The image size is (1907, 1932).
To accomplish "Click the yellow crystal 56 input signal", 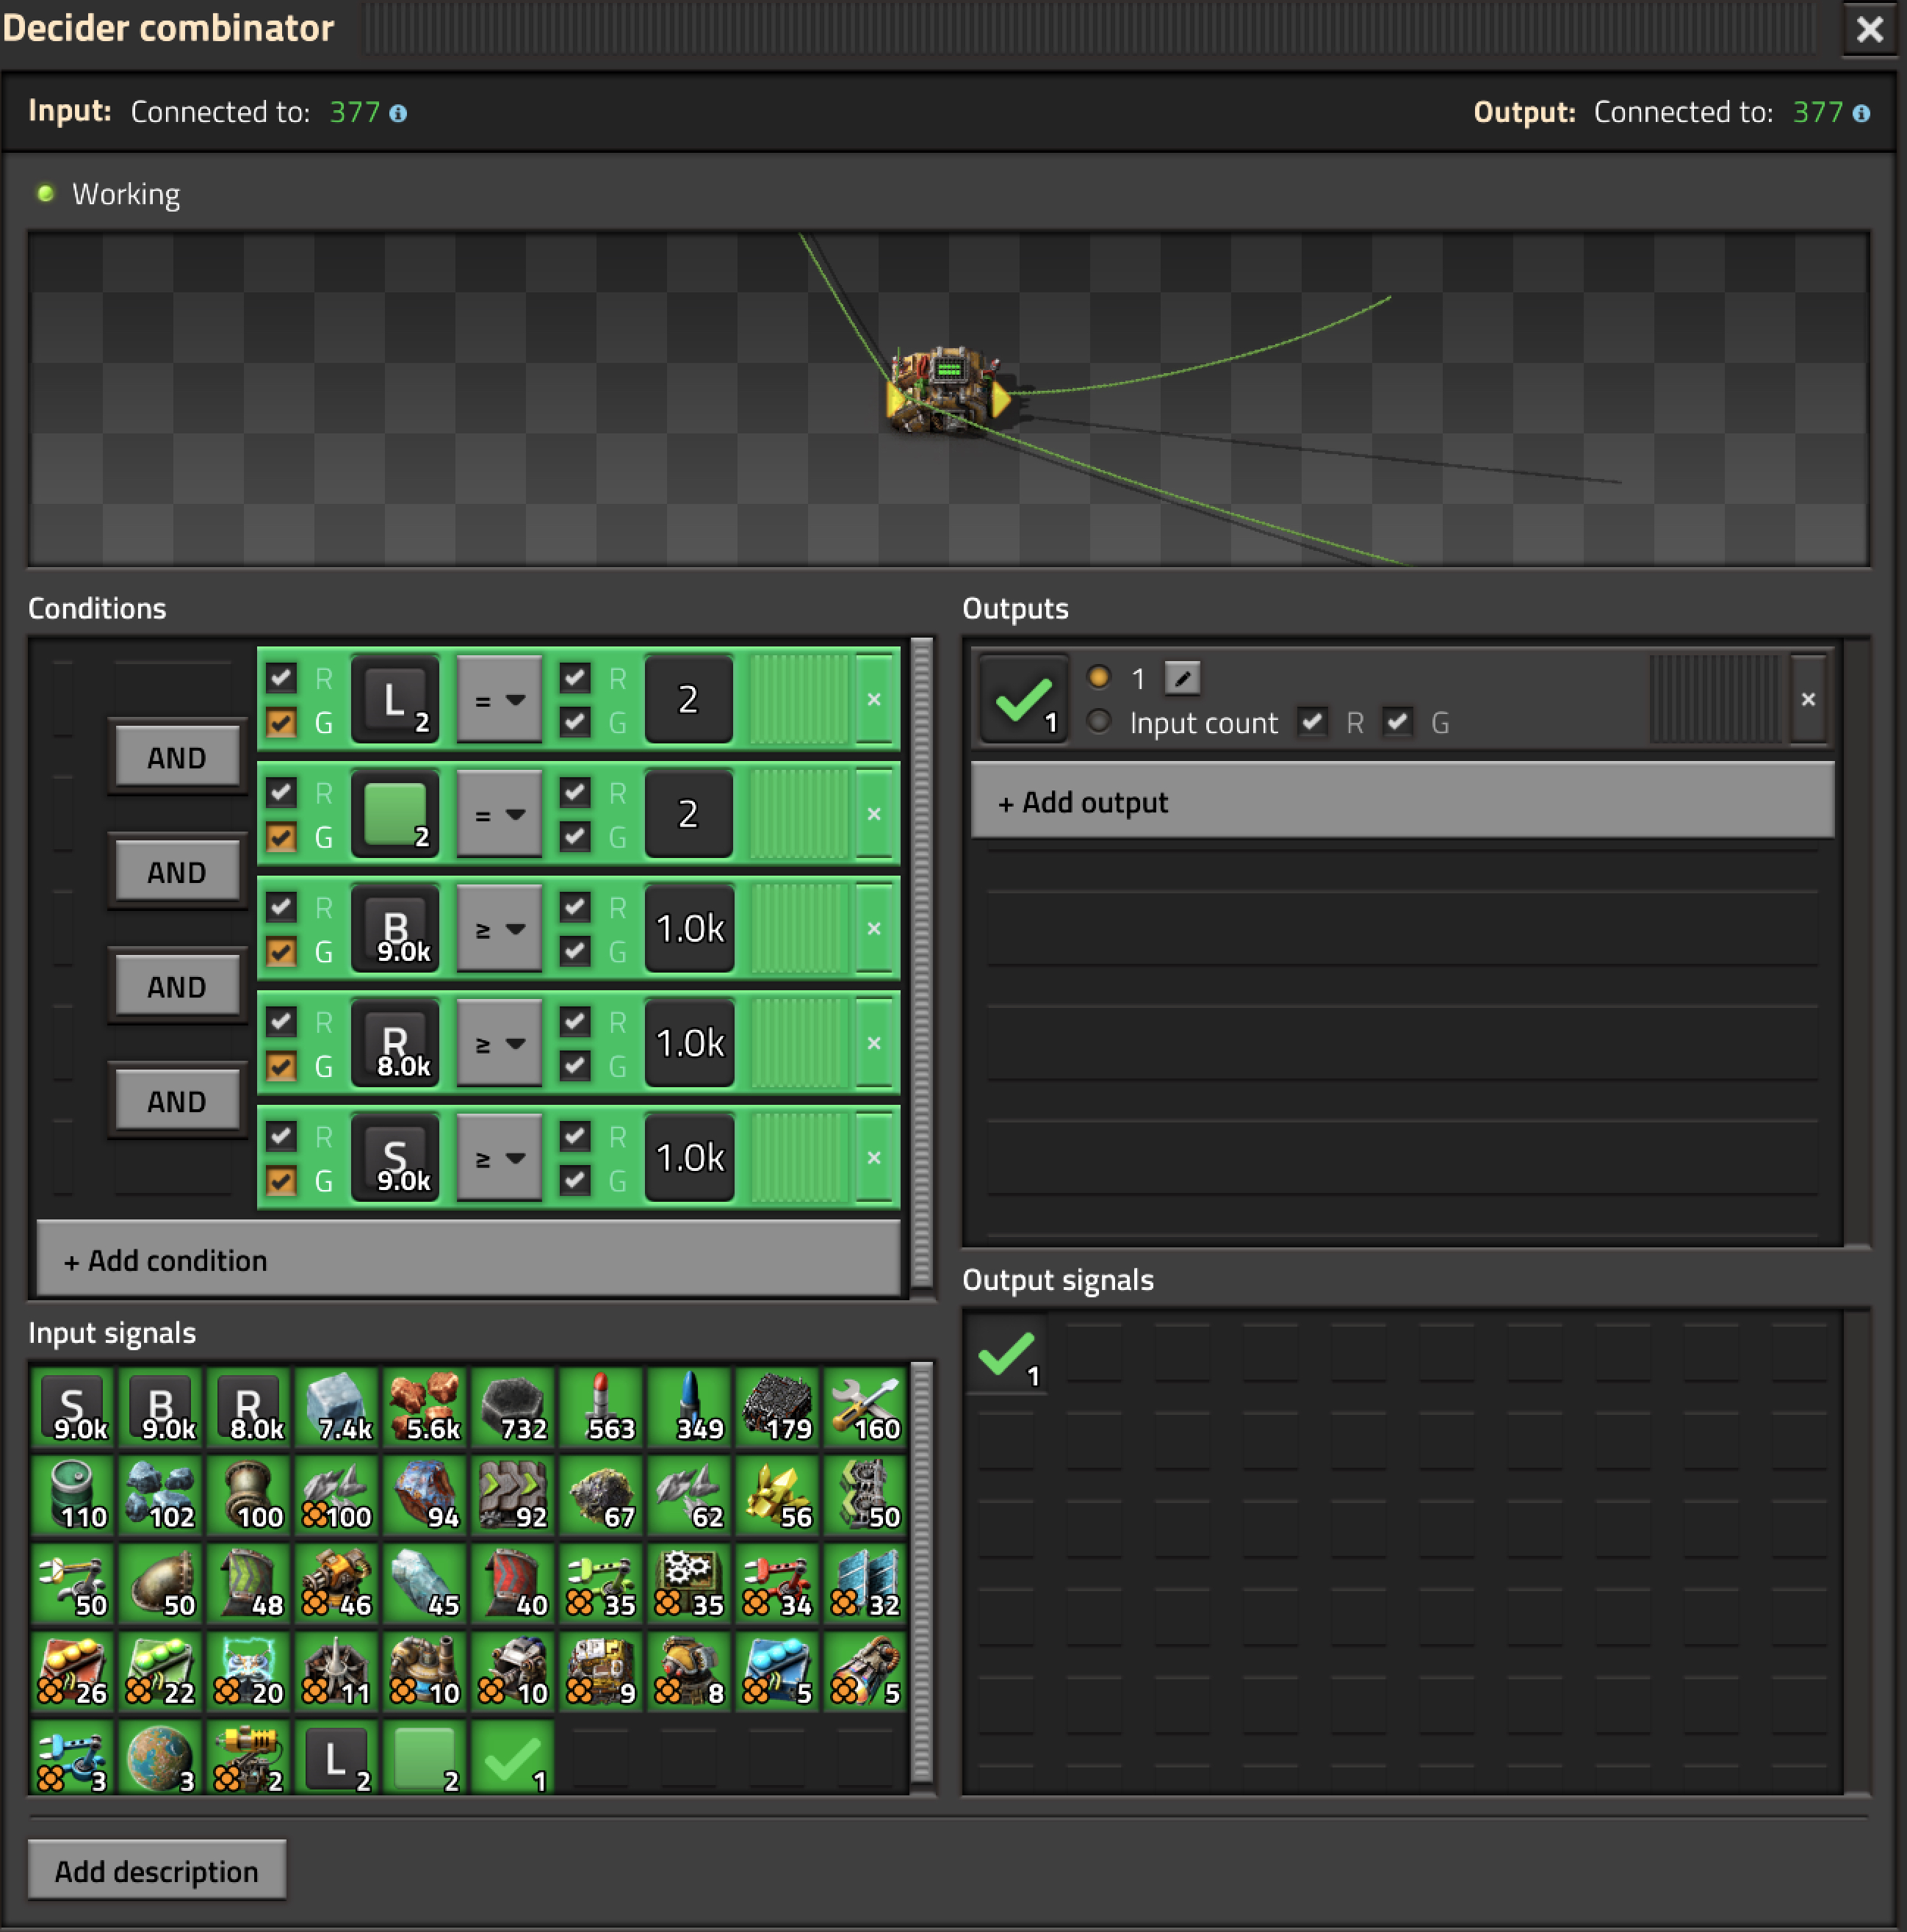I will point(777,1497).
